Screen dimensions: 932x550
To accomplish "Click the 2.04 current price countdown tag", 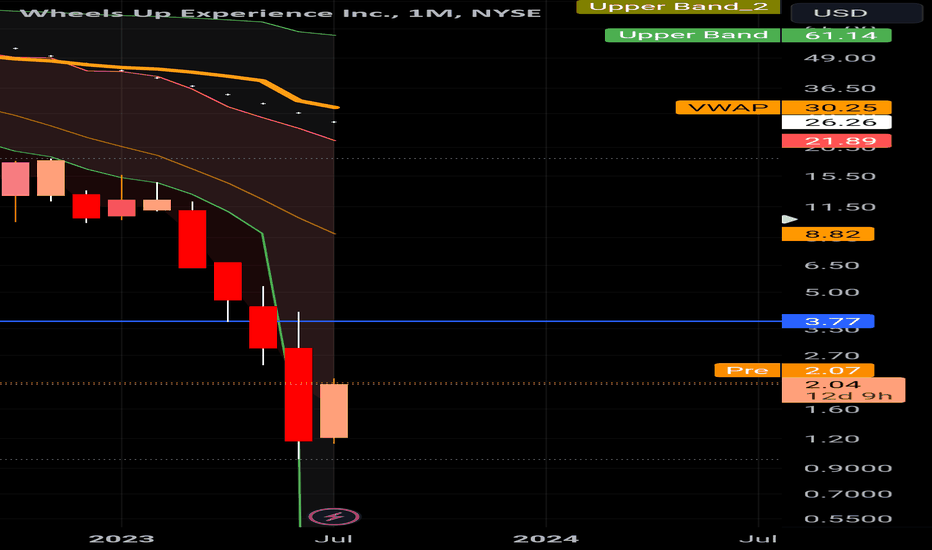I will (843, 390).
